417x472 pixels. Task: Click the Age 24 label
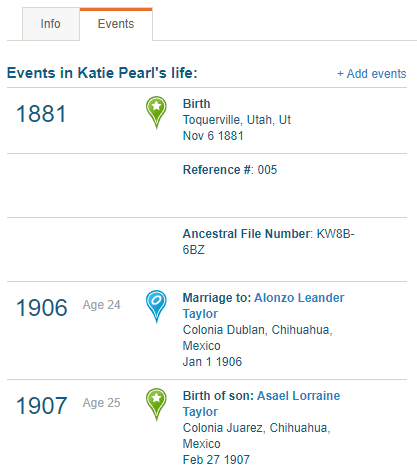102,305
